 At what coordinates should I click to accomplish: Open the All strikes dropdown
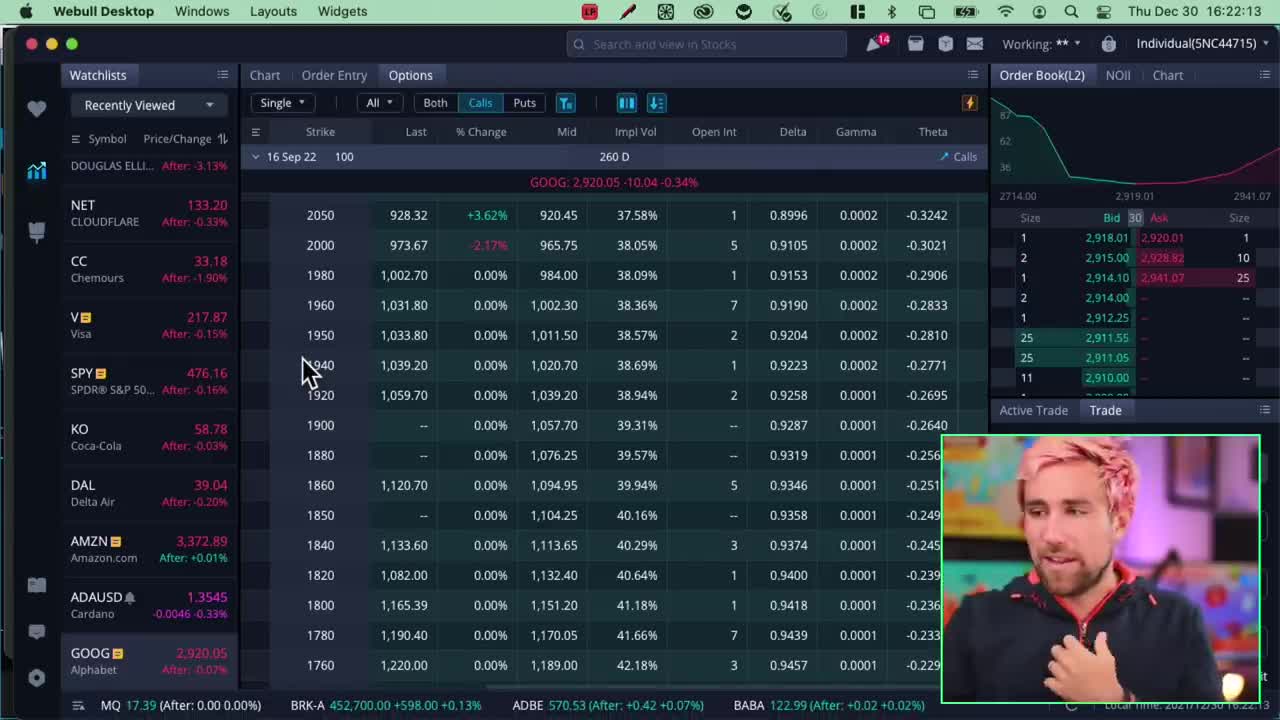(x=380, y=103)
